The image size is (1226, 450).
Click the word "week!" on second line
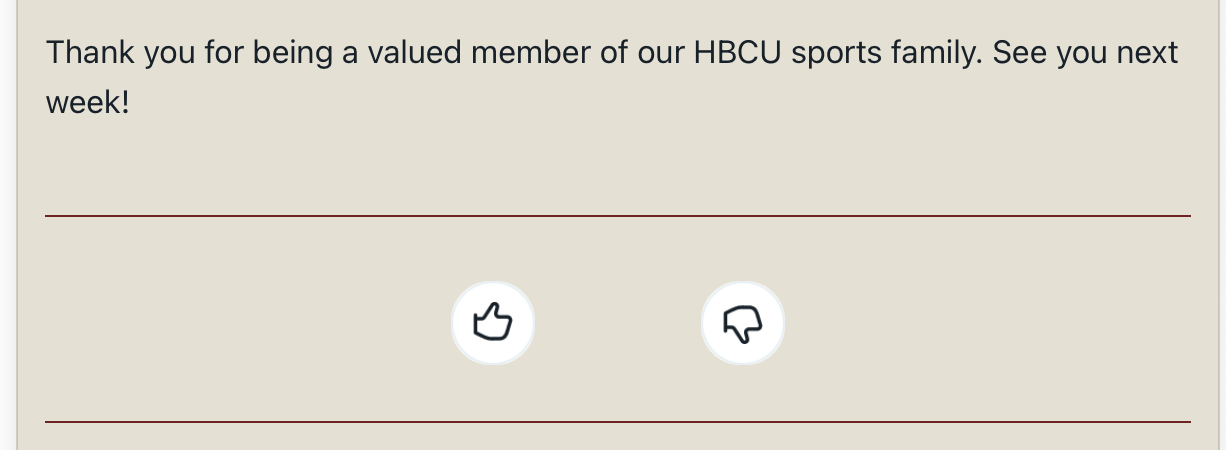[x=88, y=102]
